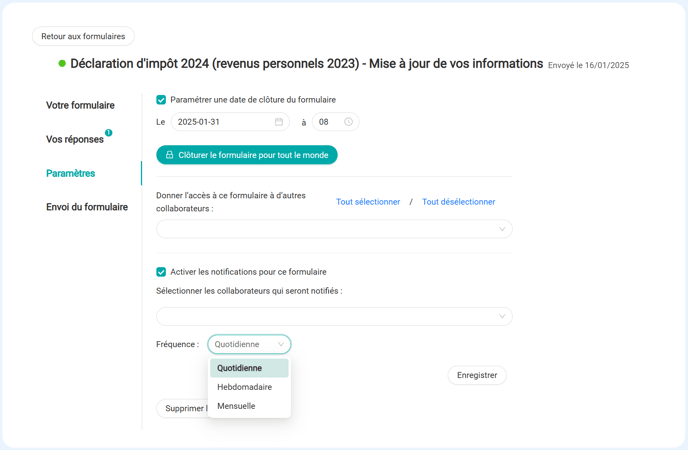Click the Enregistrer button
The image size is (688, 450).
tap(477, 375)
